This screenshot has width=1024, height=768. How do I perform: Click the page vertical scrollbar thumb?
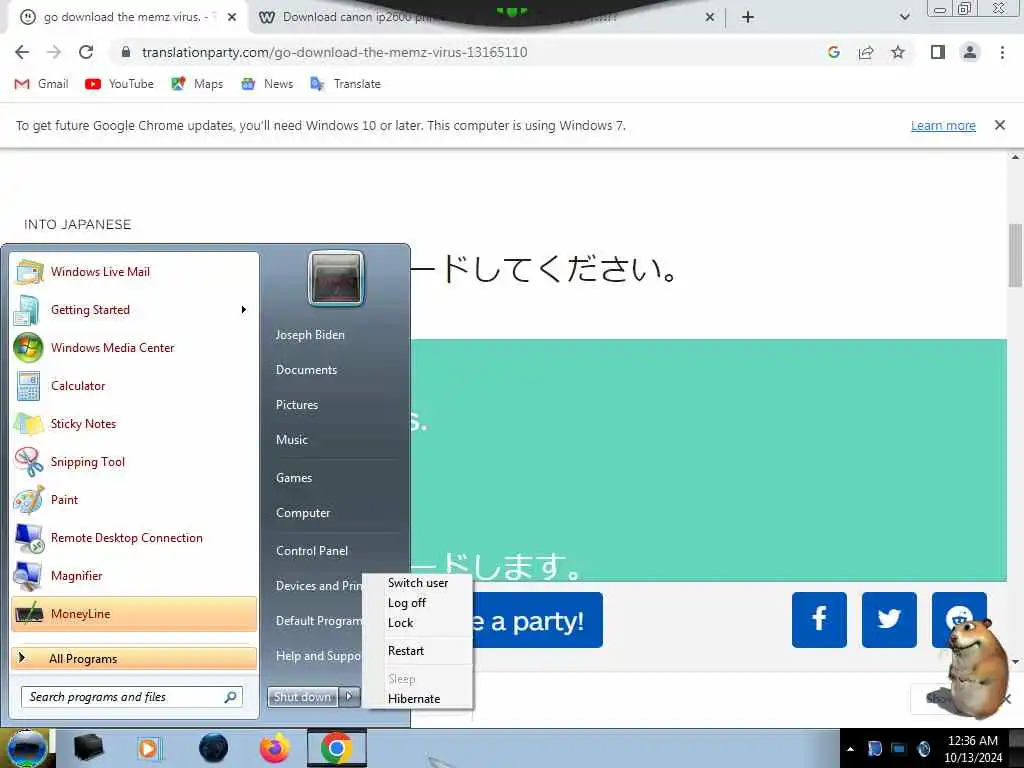1015,255
